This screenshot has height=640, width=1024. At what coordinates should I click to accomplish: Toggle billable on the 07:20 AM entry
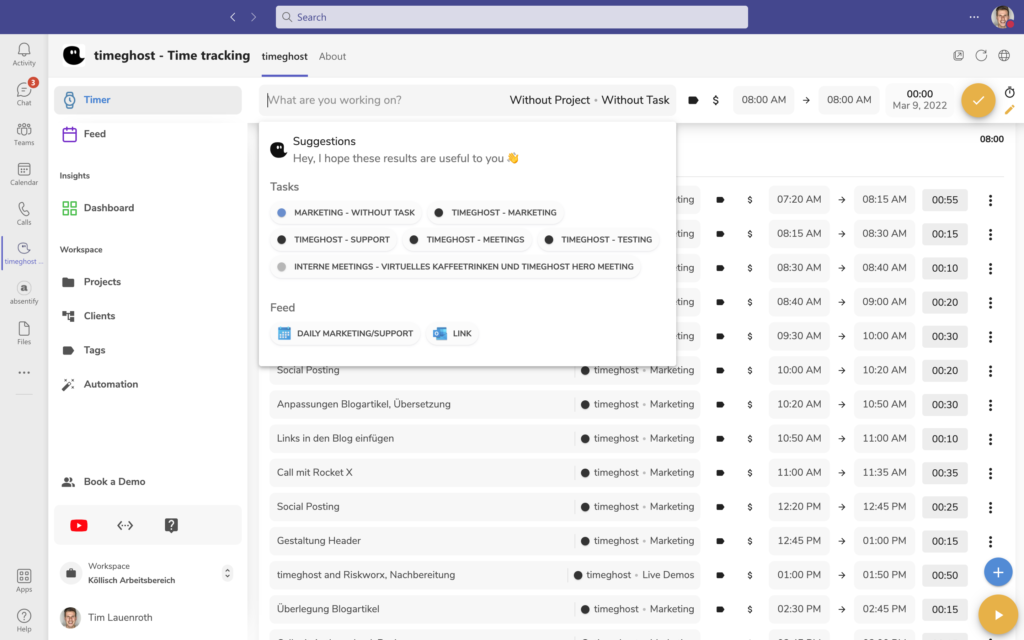point(749,200)
